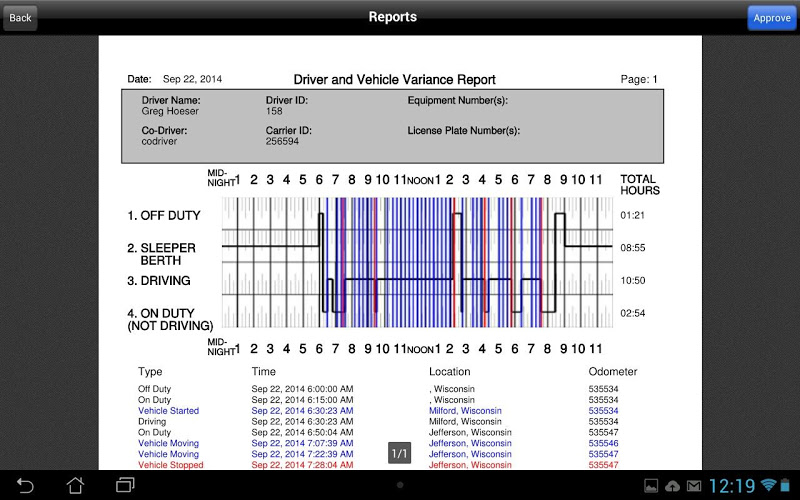
Task: Click the Back button
Action: pyautogui.click(x=20, y=18)
